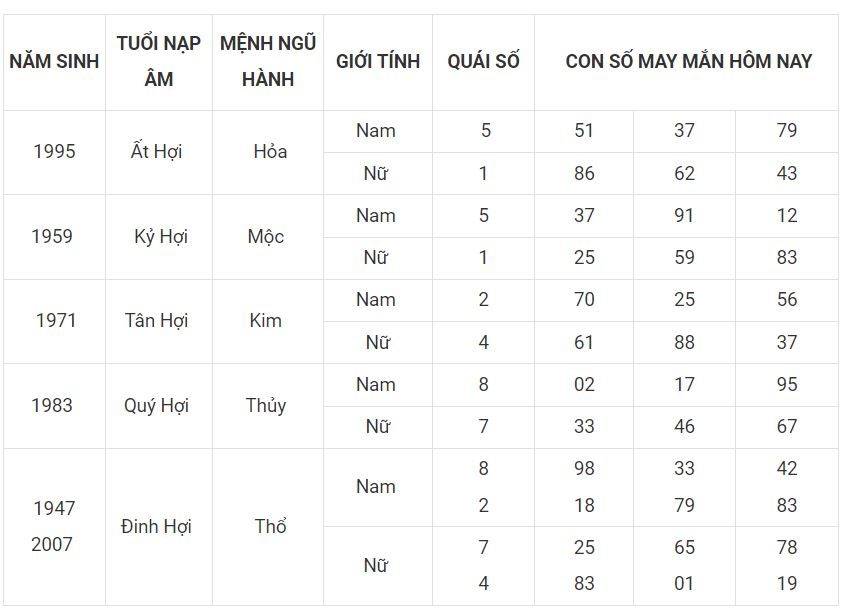
Task: Click the QUÁI SỐ column header
Action: (483, 61)
